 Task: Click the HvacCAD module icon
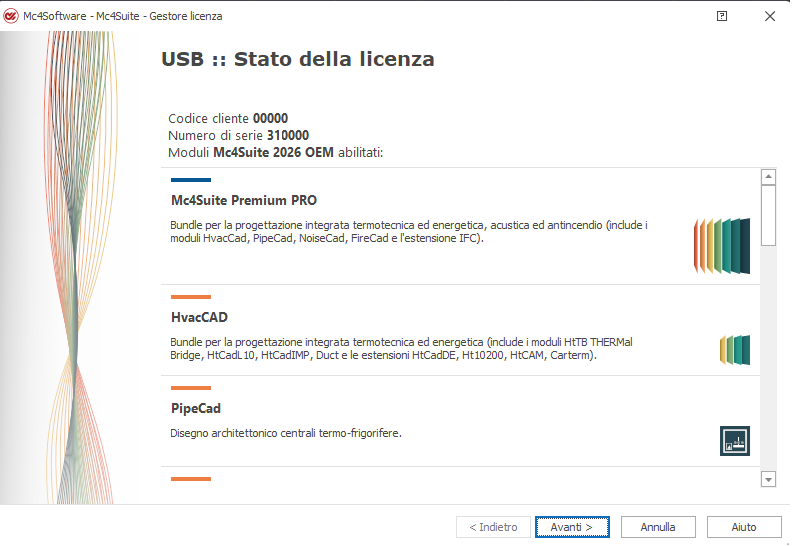(735, 350)
